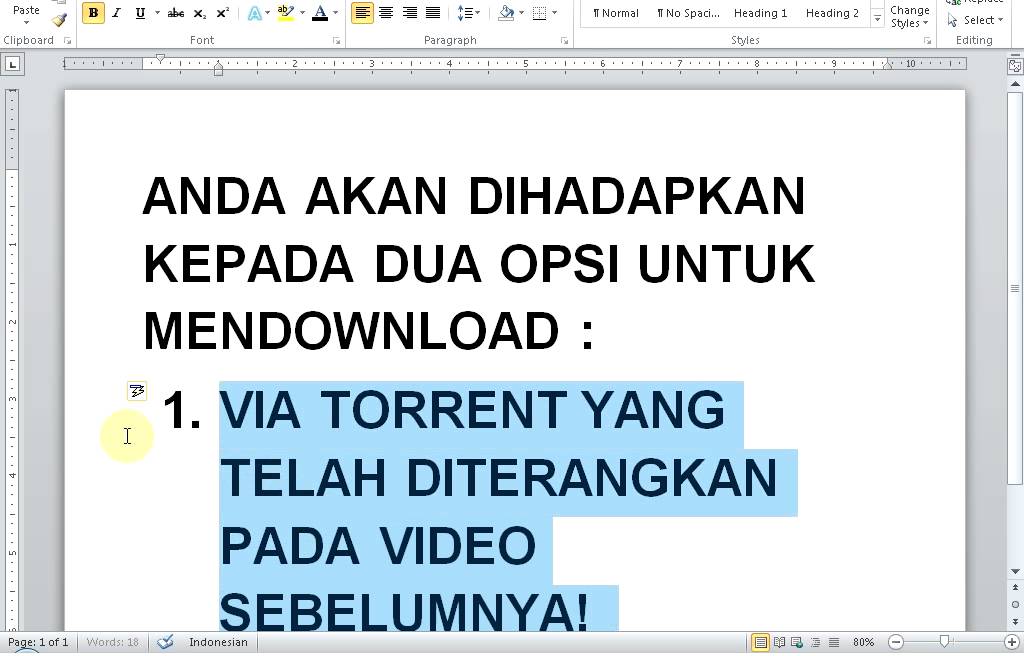The width and height of the screenshot is (1024, 656).
Task: Open Change Styles menu
Action: pos(910,16)
